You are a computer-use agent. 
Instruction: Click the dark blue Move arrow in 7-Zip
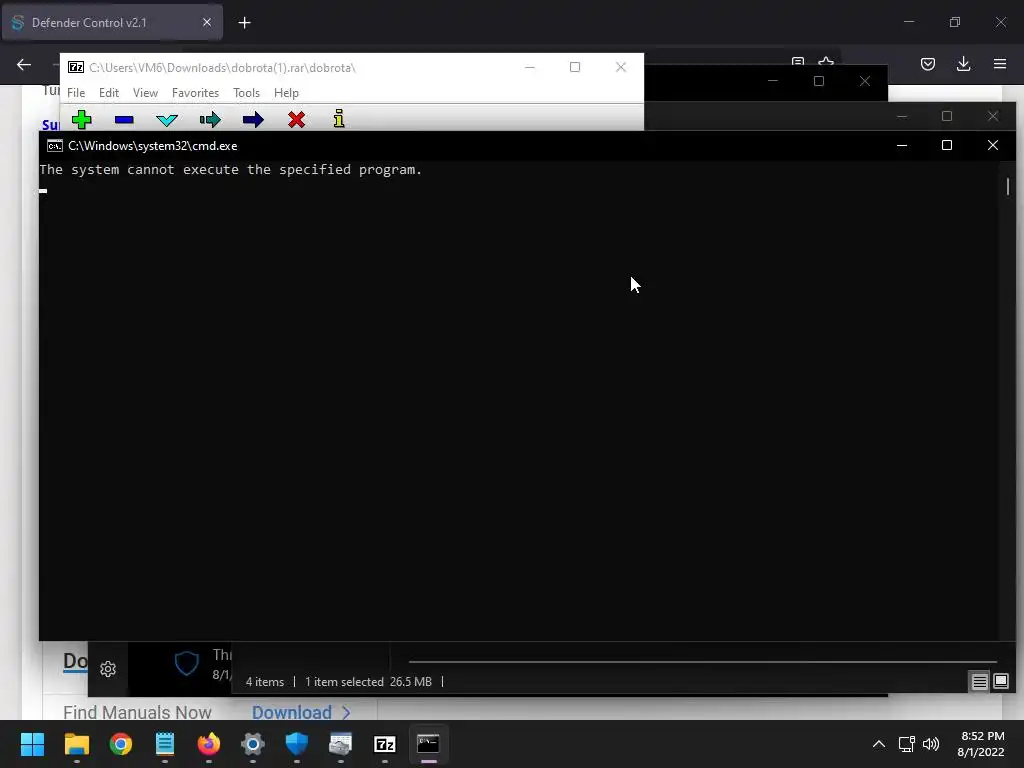tap(253, 120)
